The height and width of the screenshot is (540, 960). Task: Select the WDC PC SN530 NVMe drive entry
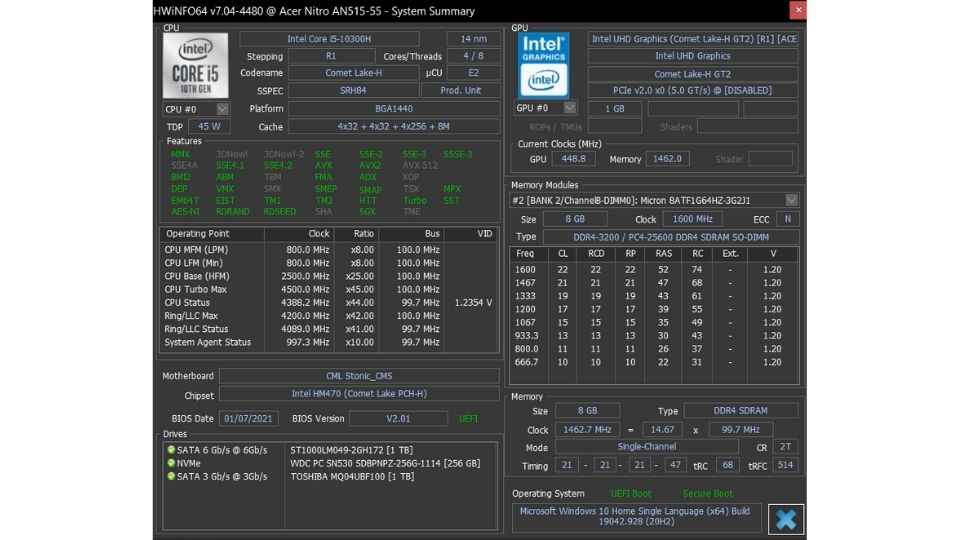(x=385, y=463)
